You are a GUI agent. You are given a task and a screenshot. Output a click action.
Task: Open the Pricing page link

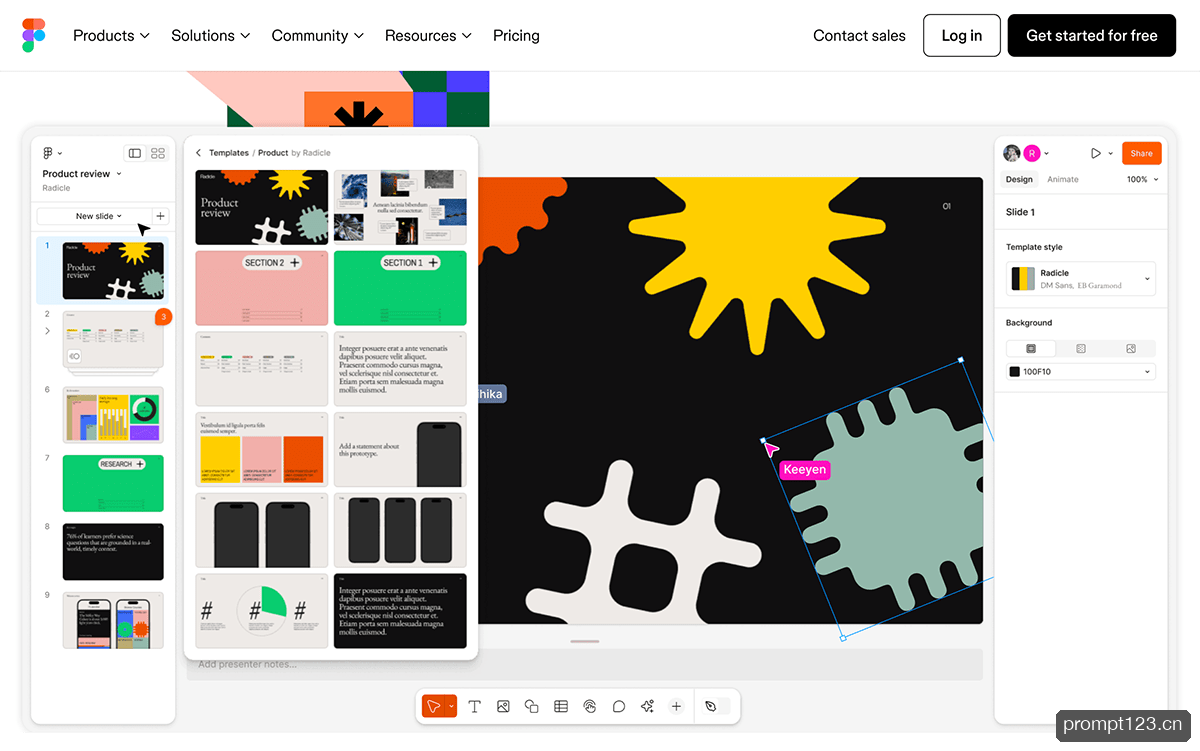pyautogui.click(x=516, y=35)
